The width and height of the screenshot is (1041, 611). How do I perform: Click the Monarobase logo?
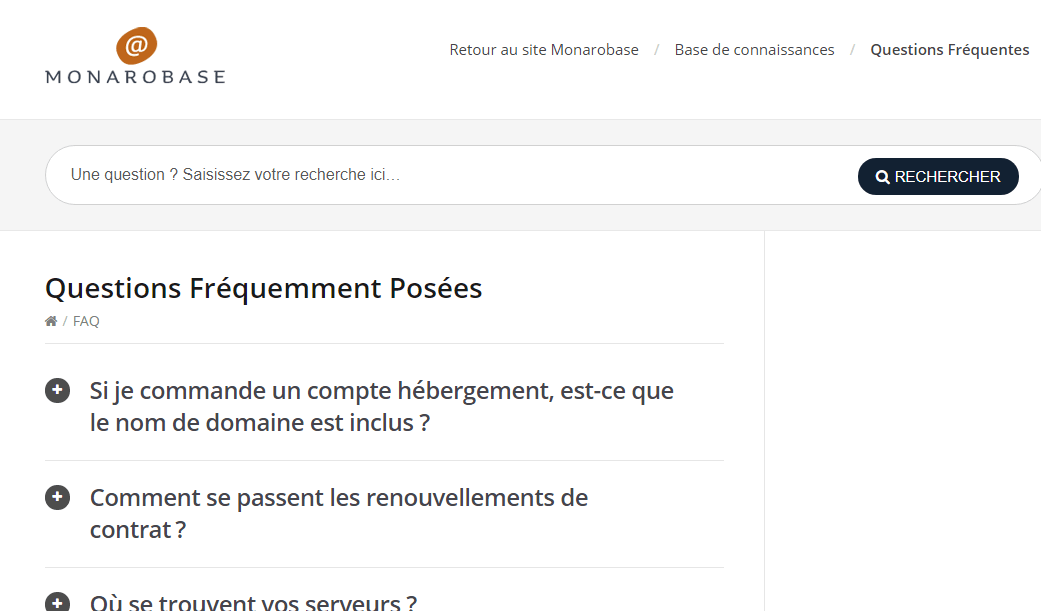(135, 56)
